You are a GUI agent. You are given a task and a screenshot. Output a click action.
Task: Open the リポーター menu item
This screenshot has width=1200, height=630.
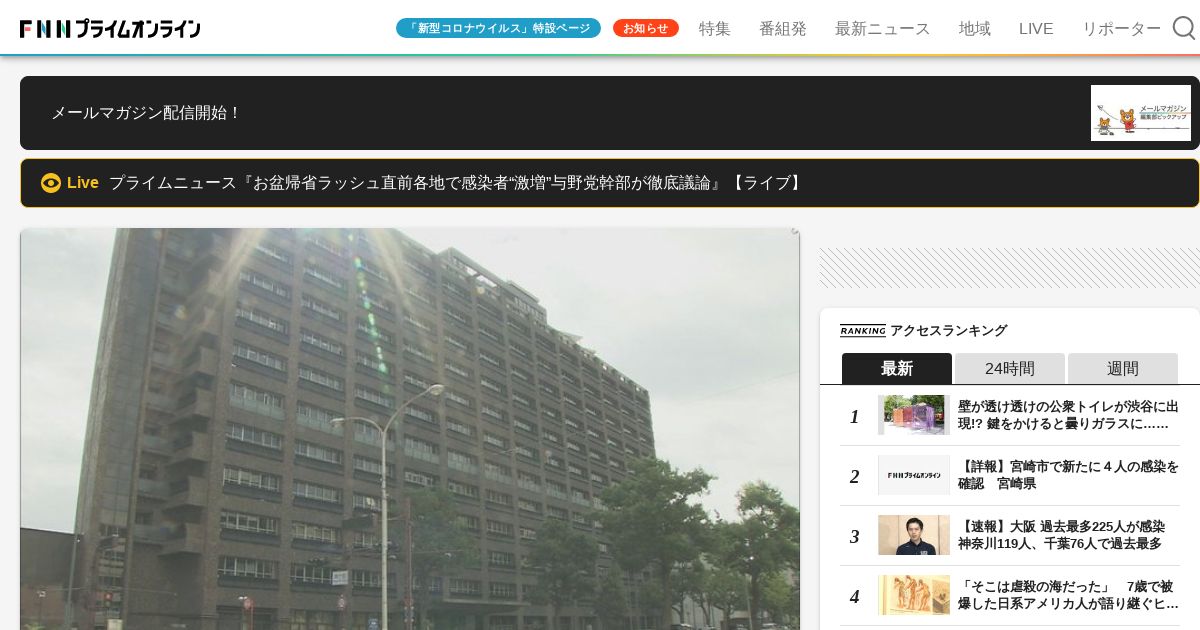[1121, 28]
